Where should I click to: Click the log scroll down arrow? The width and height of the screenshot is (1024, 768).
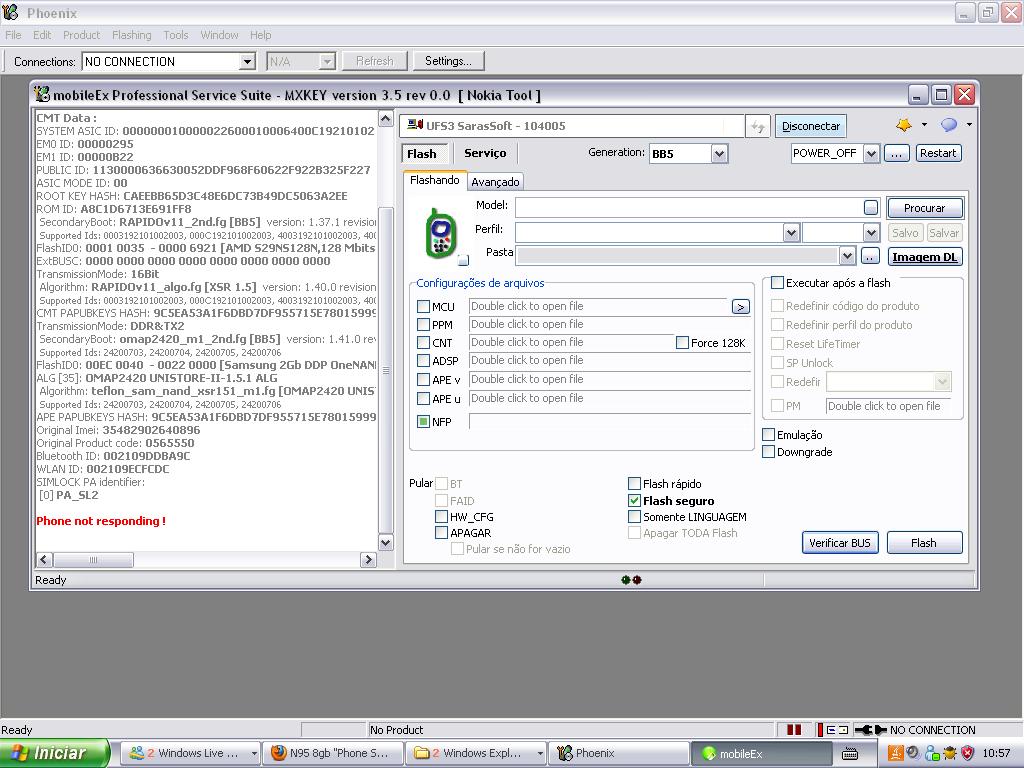tap(385, 543)
